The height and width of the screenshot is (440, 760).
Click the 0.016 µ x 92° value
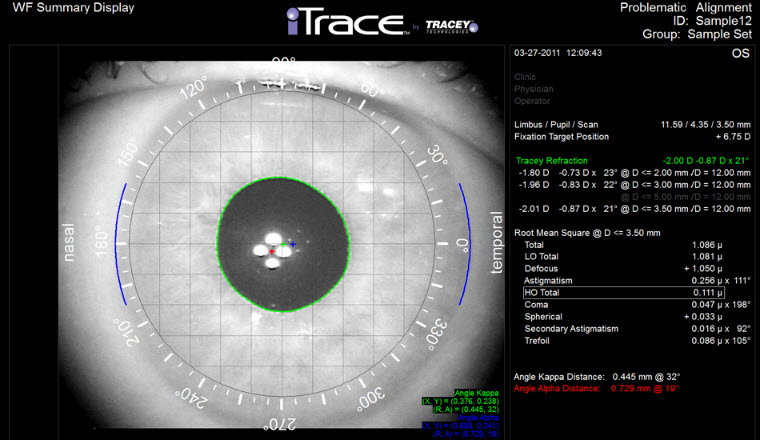[721, 329]
